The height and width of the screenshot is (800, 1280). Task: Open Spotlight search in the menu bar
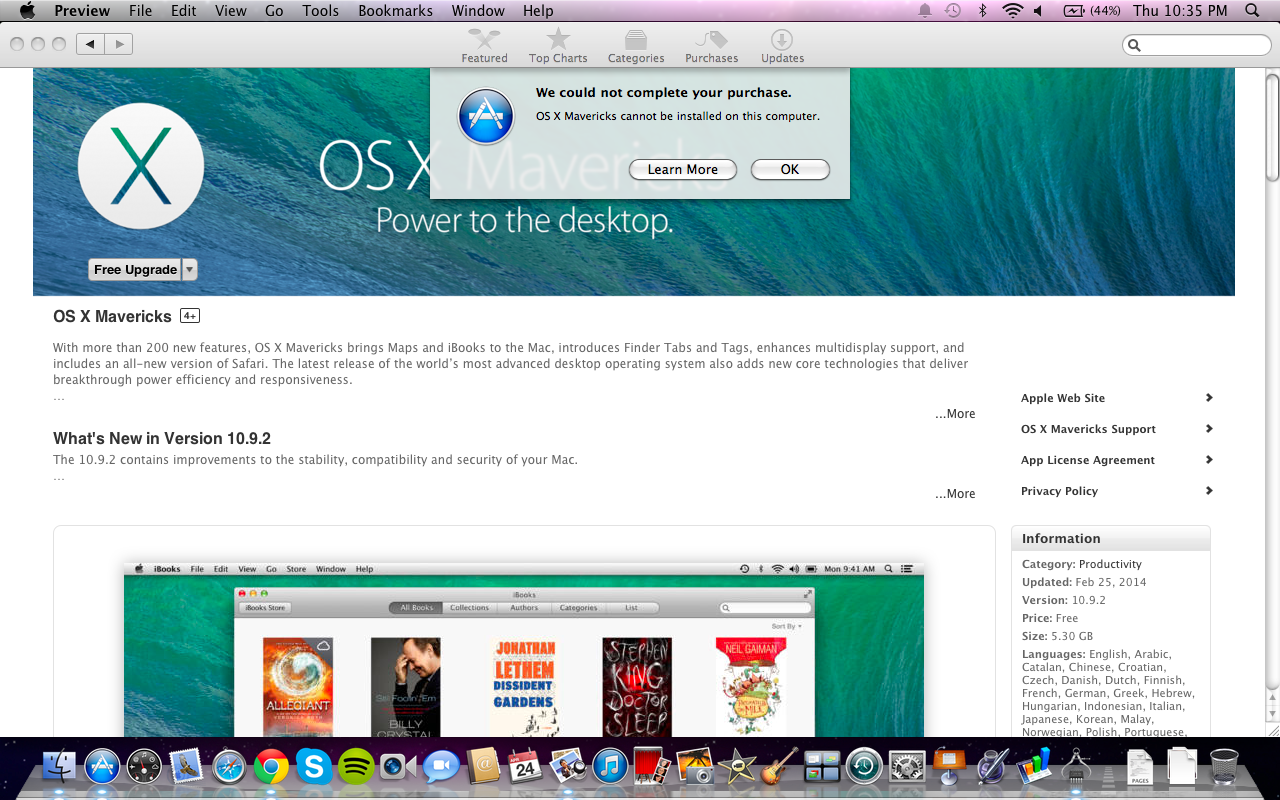tap(1252, 11)
